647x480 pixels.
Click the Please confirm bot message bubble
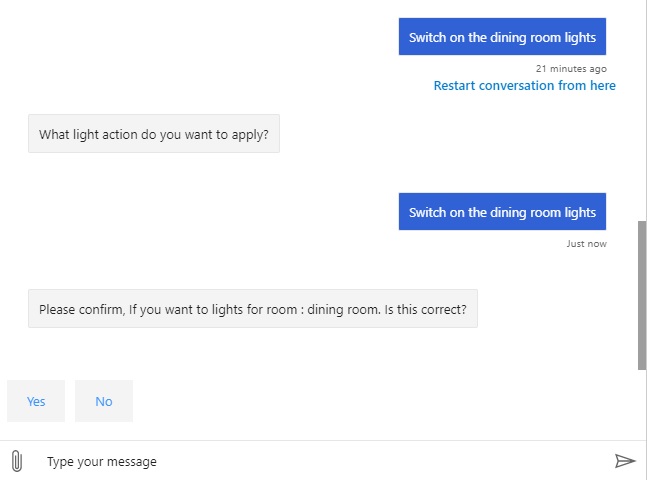pyautogui.click(x=252, y=309)
